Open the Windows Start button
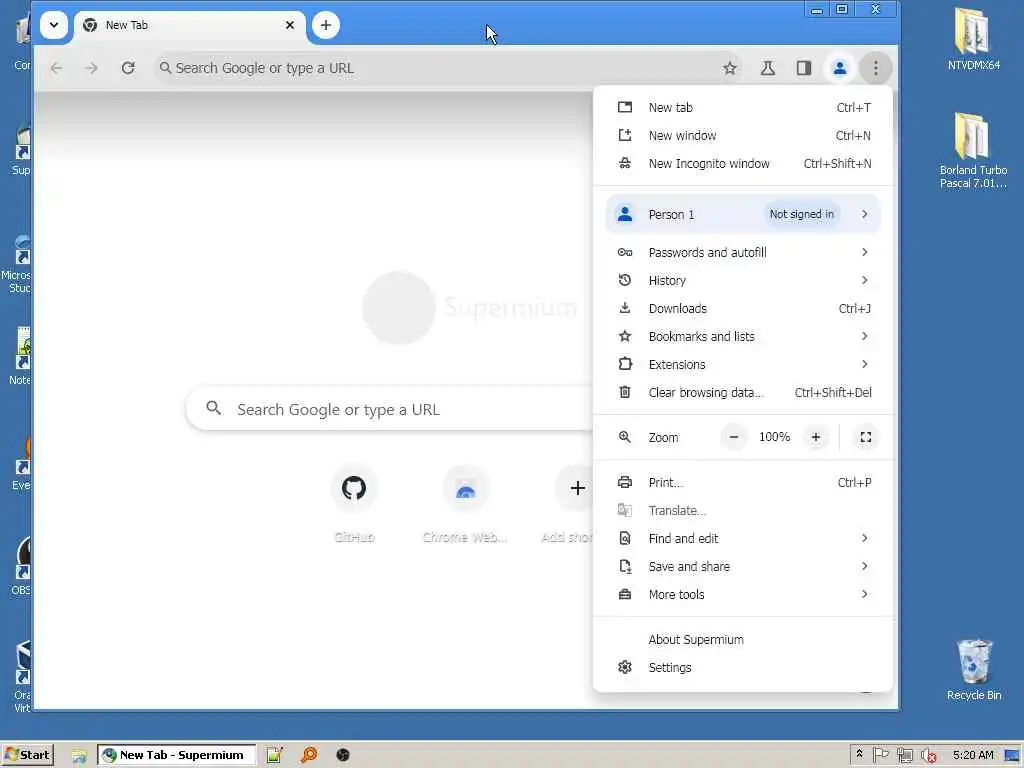This screenshot has height=768, width=1024. click(27, 755)
